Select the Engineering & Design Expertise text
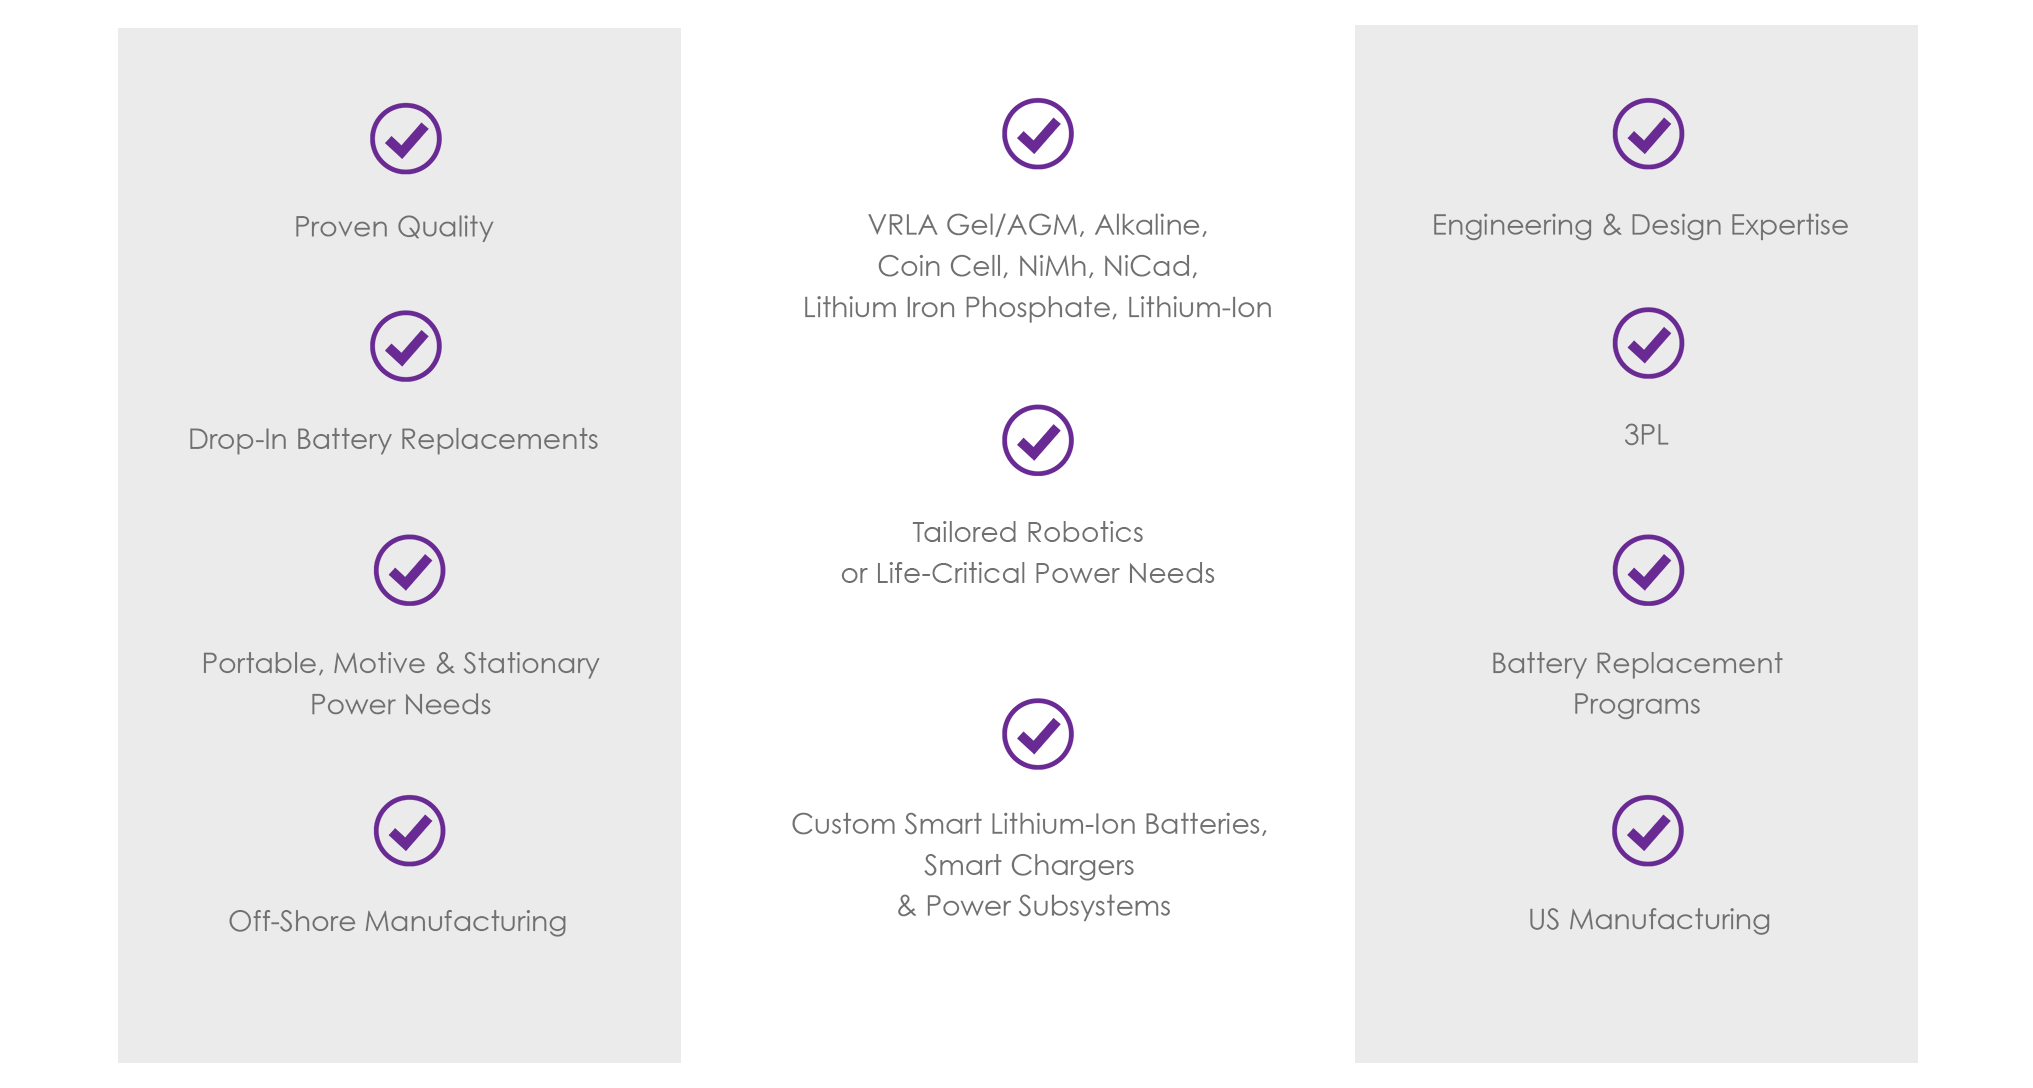 [x=1640, y=225]
